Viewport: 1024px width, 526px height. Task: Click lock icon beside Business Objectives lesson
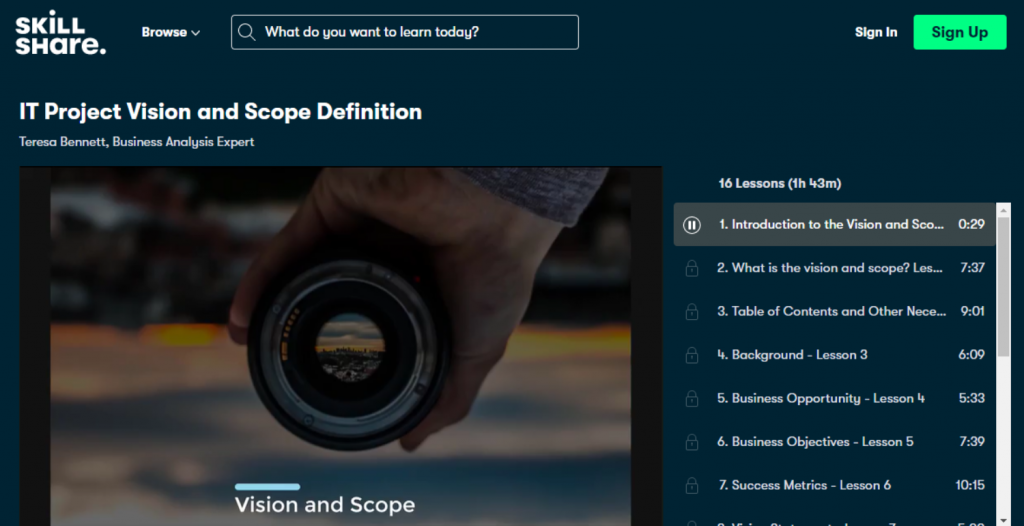[x=691, y=442]
